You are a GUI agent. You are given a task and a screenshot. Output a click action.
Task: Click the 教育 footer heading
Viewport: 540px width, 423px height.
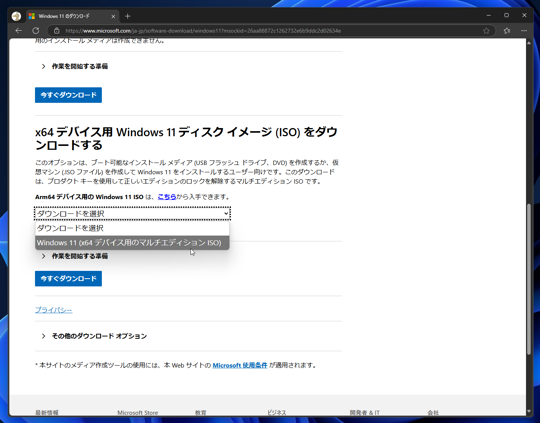(x=201, y=412)
